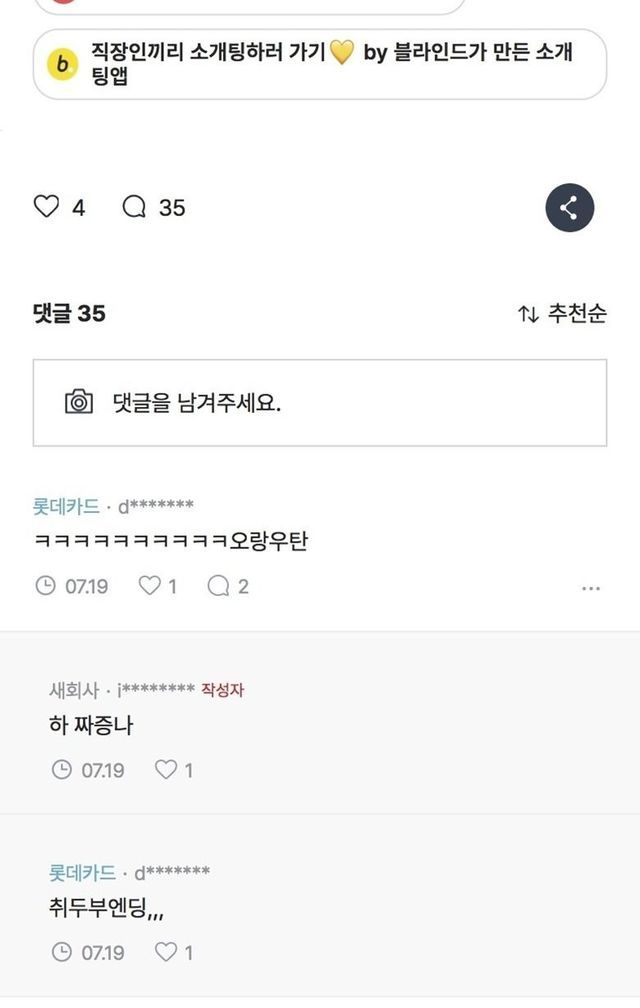Click the clock icon on 취두부엔딩 reply

(x=62, y=952)
